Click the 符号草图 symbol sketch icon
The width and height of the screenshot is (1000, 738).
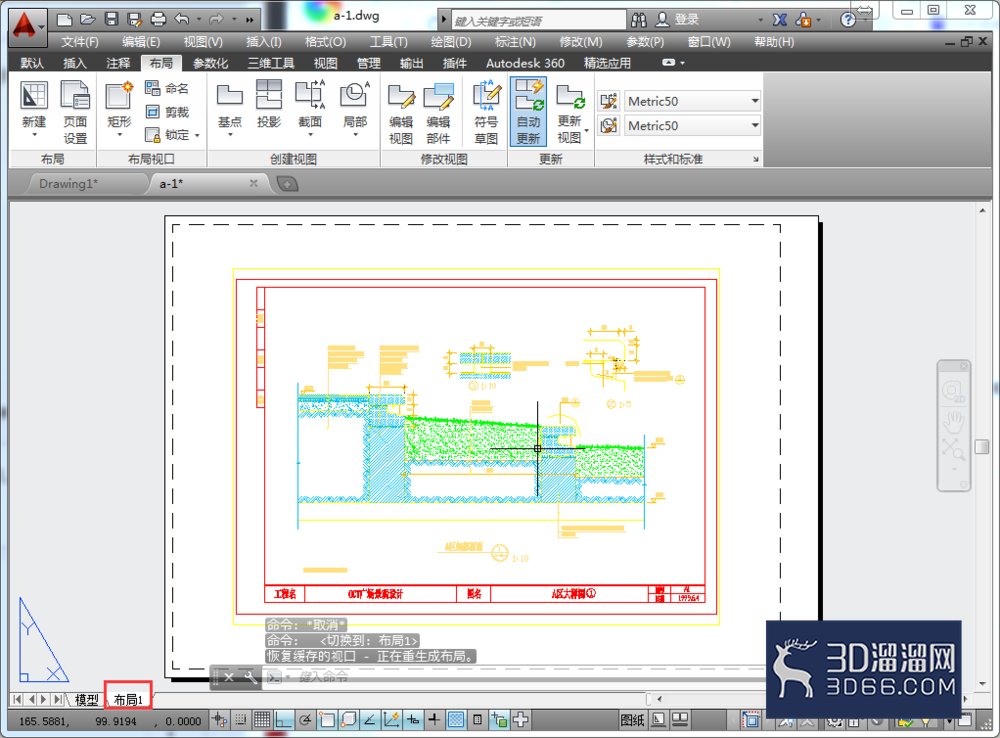(486, 112)
